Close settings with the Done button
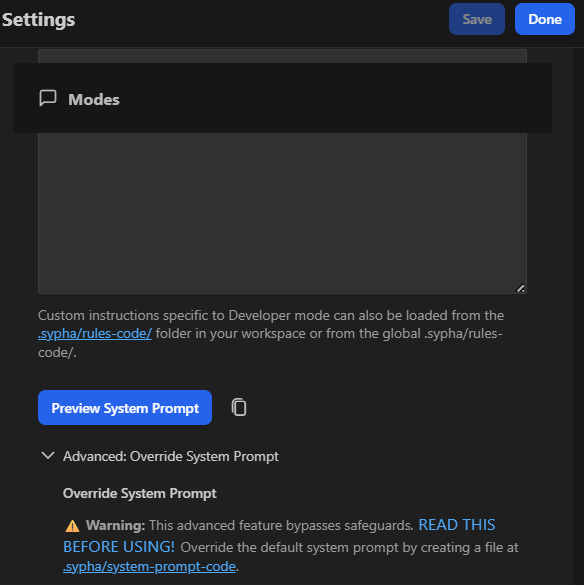Screen dimensions: 584x585 click(x=544, y=19)
